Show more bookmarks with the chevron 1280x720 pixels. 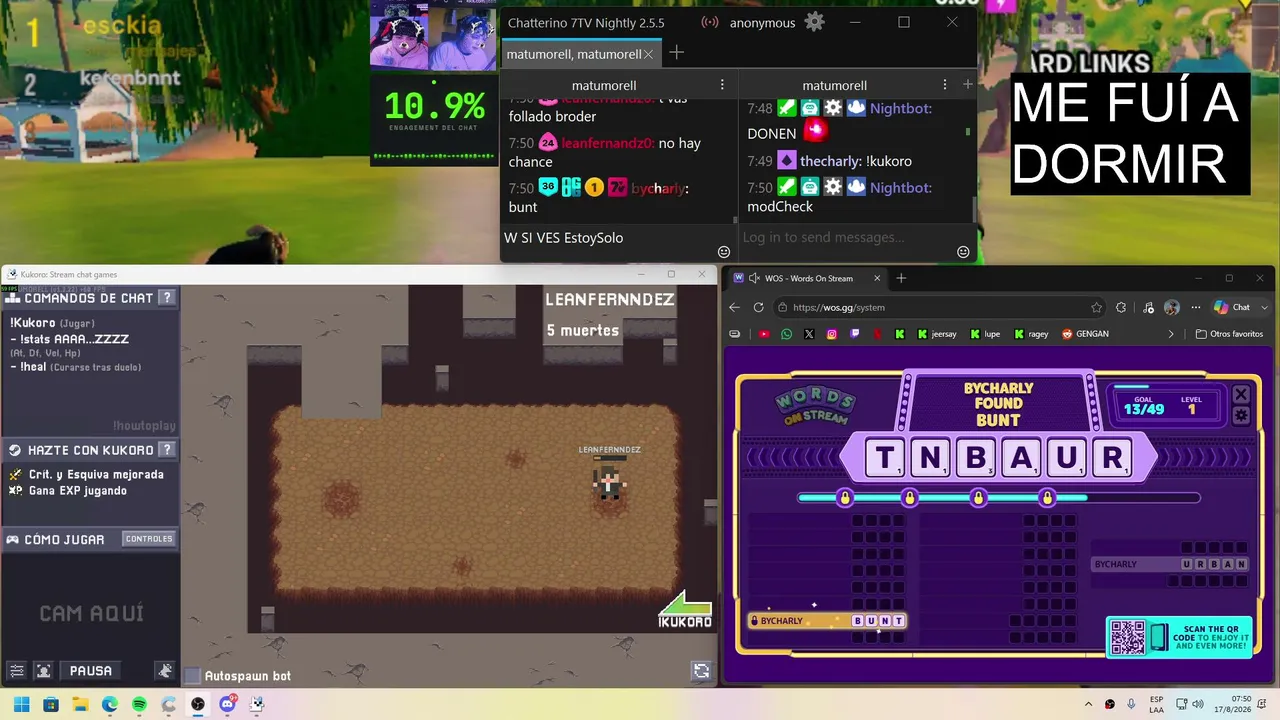1171,334
